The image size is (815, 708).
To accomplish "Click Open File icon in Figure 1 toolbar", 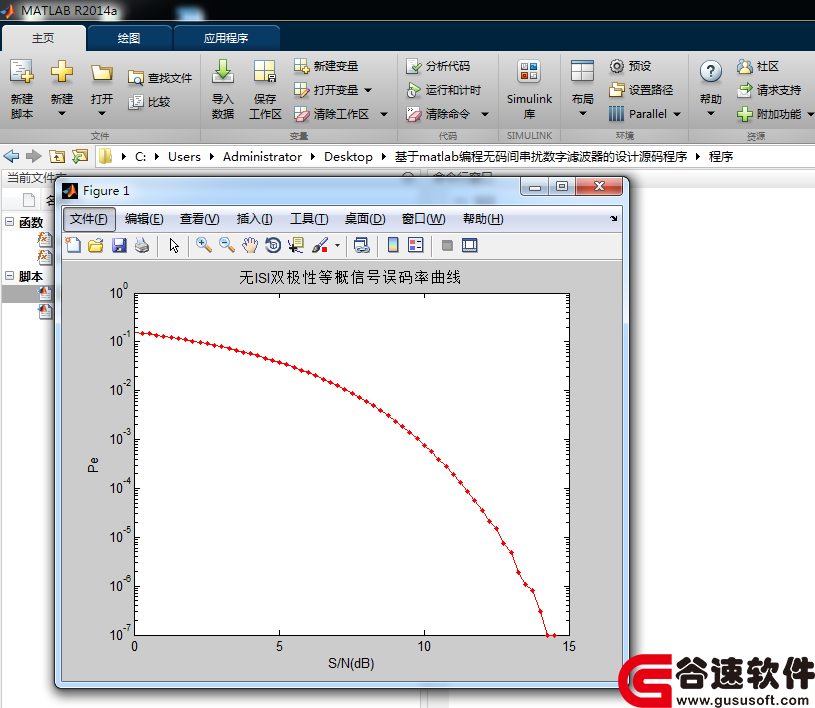I will point(96,245).
